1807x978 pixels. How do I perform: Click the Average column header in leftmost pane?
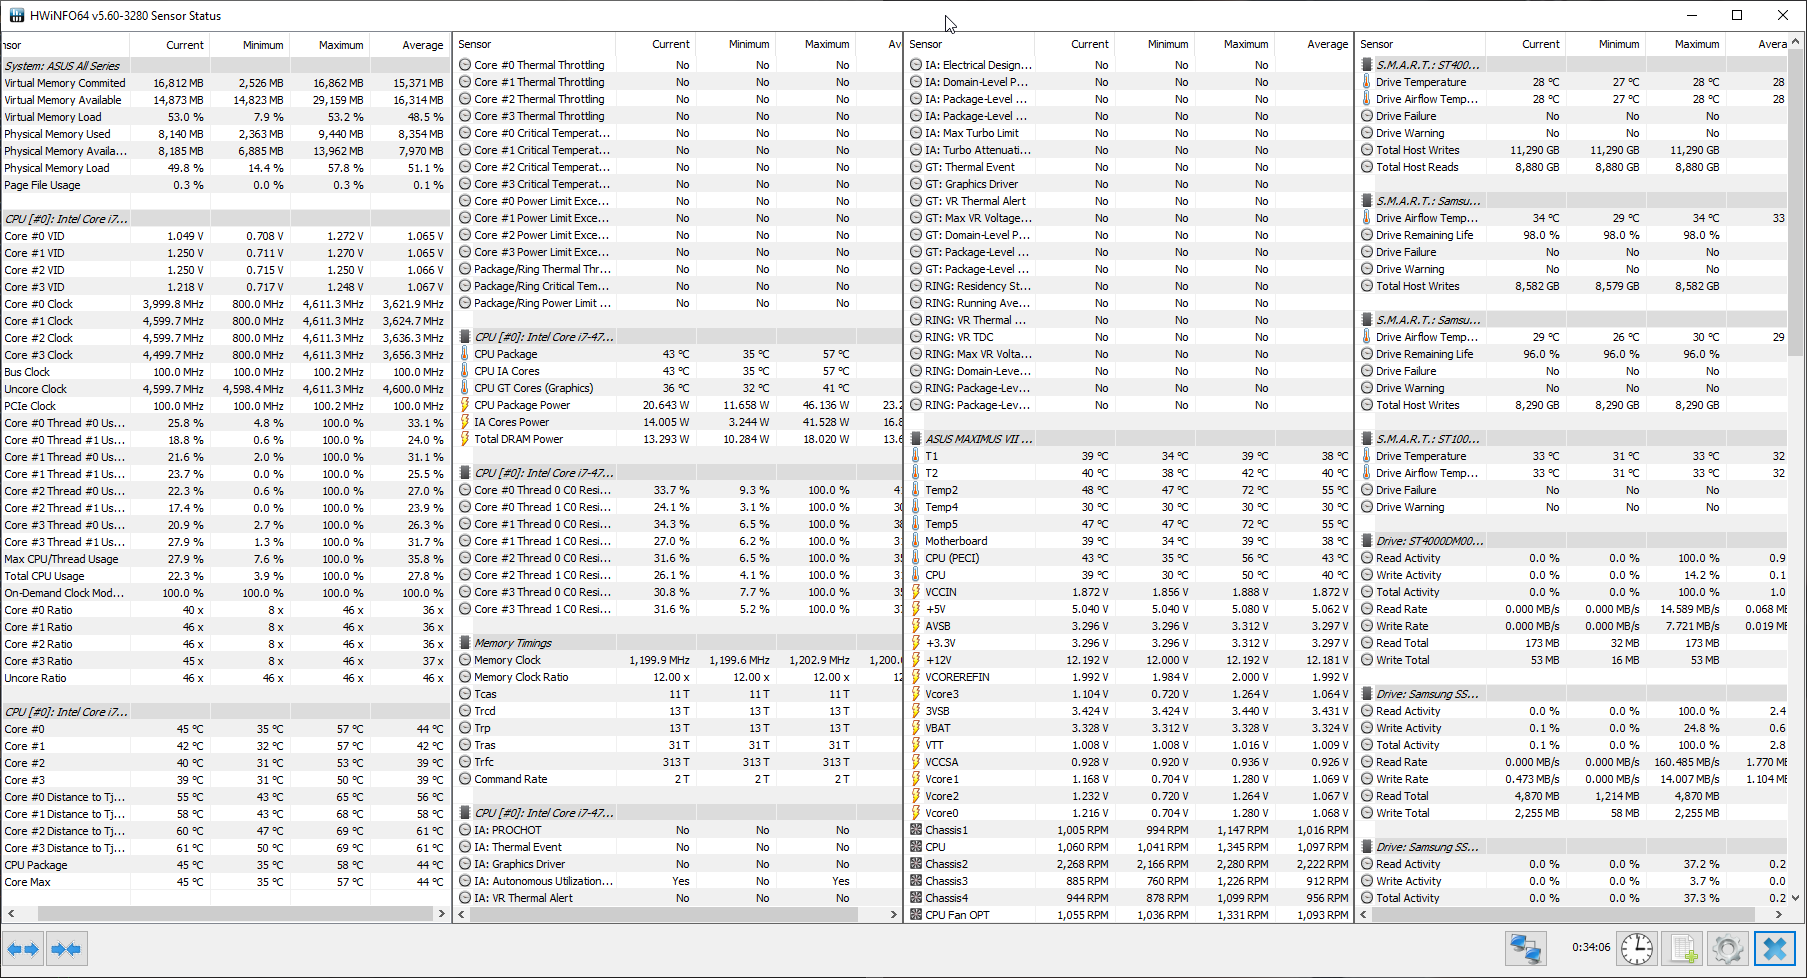[x=422, y=45]
